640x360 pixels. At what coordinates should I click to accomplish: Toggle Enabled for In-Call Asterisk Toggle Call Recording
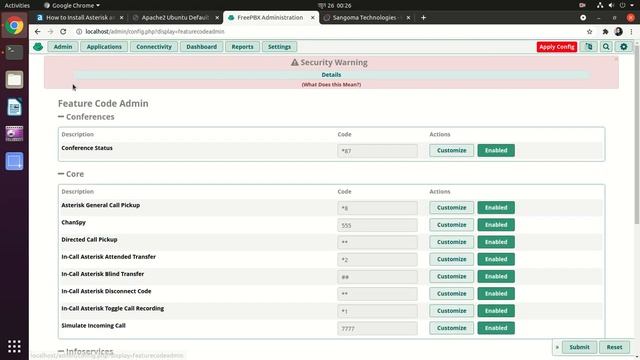496,311
